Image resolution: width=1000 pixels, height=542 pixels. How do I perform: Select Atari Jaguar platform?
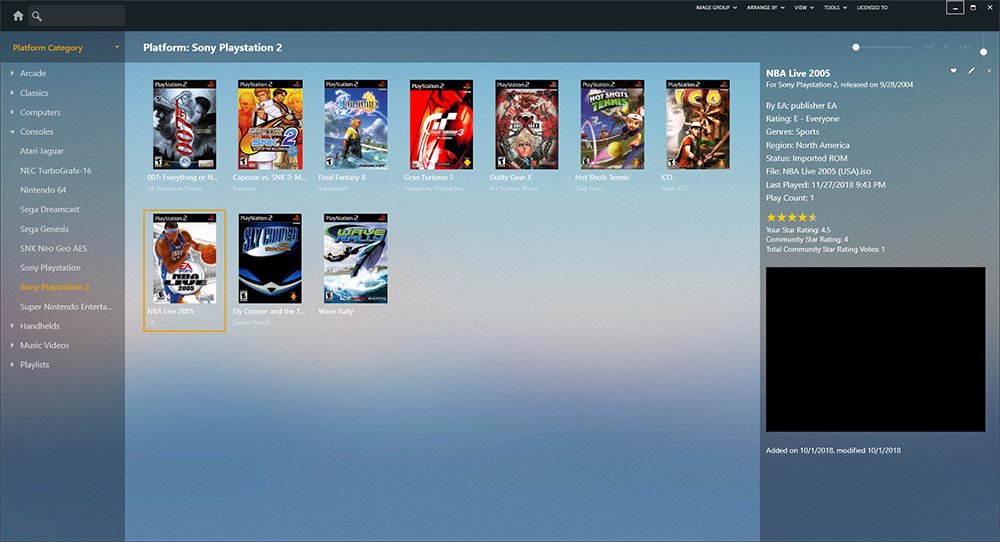pyautogui.click(x=41, y=151)
